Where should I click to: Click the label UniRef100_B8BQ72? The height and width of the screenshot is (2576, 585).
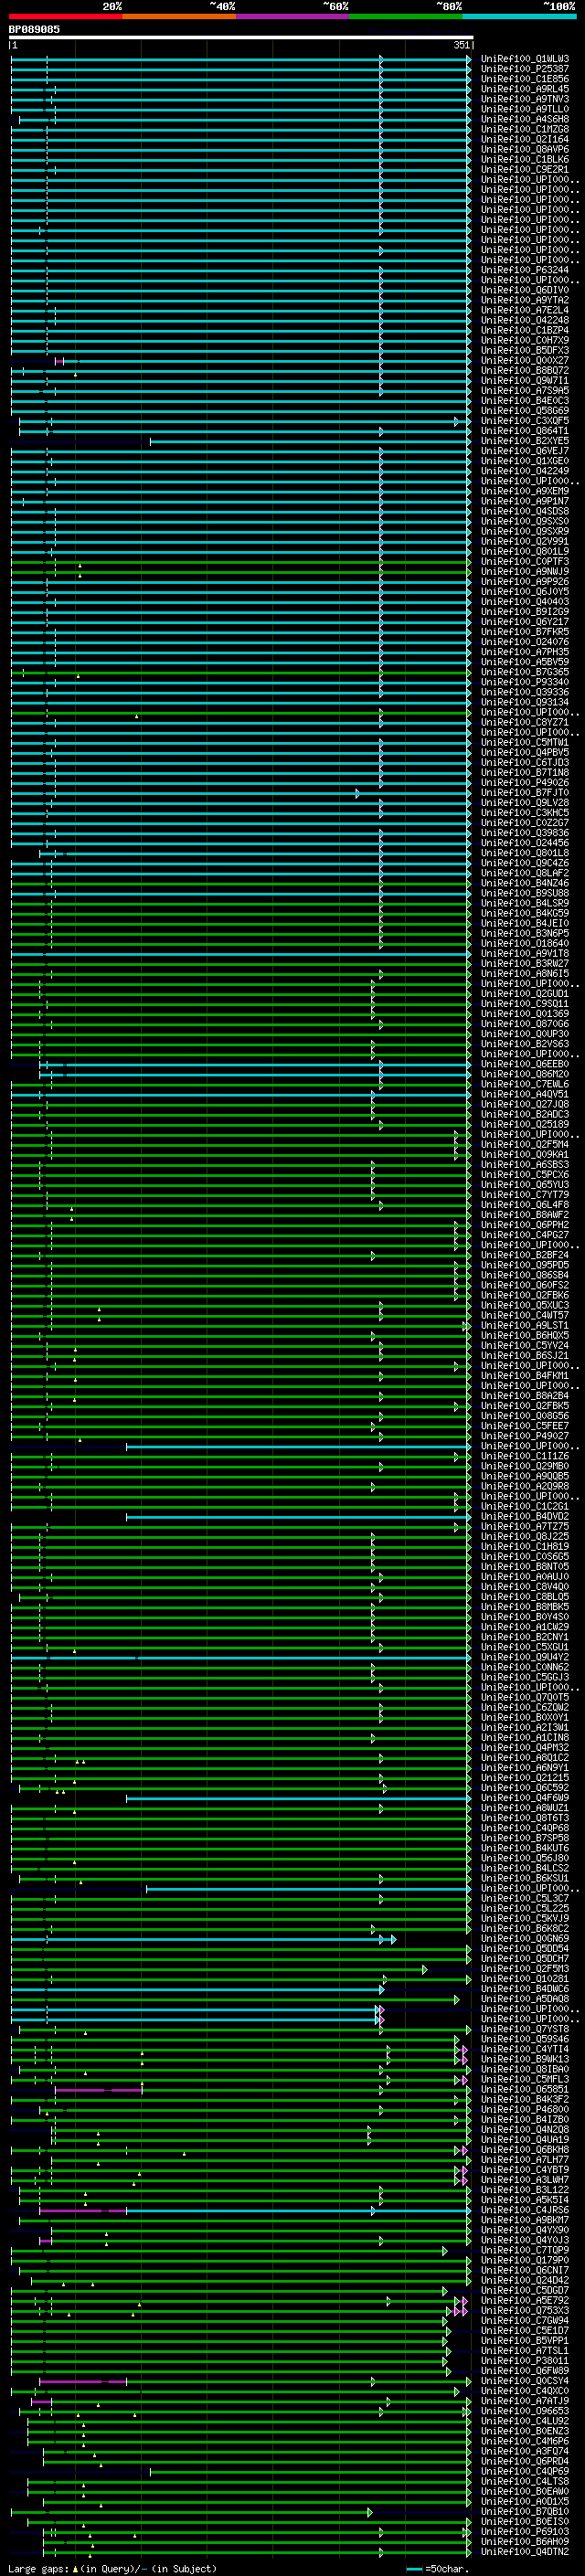point(525,371)
